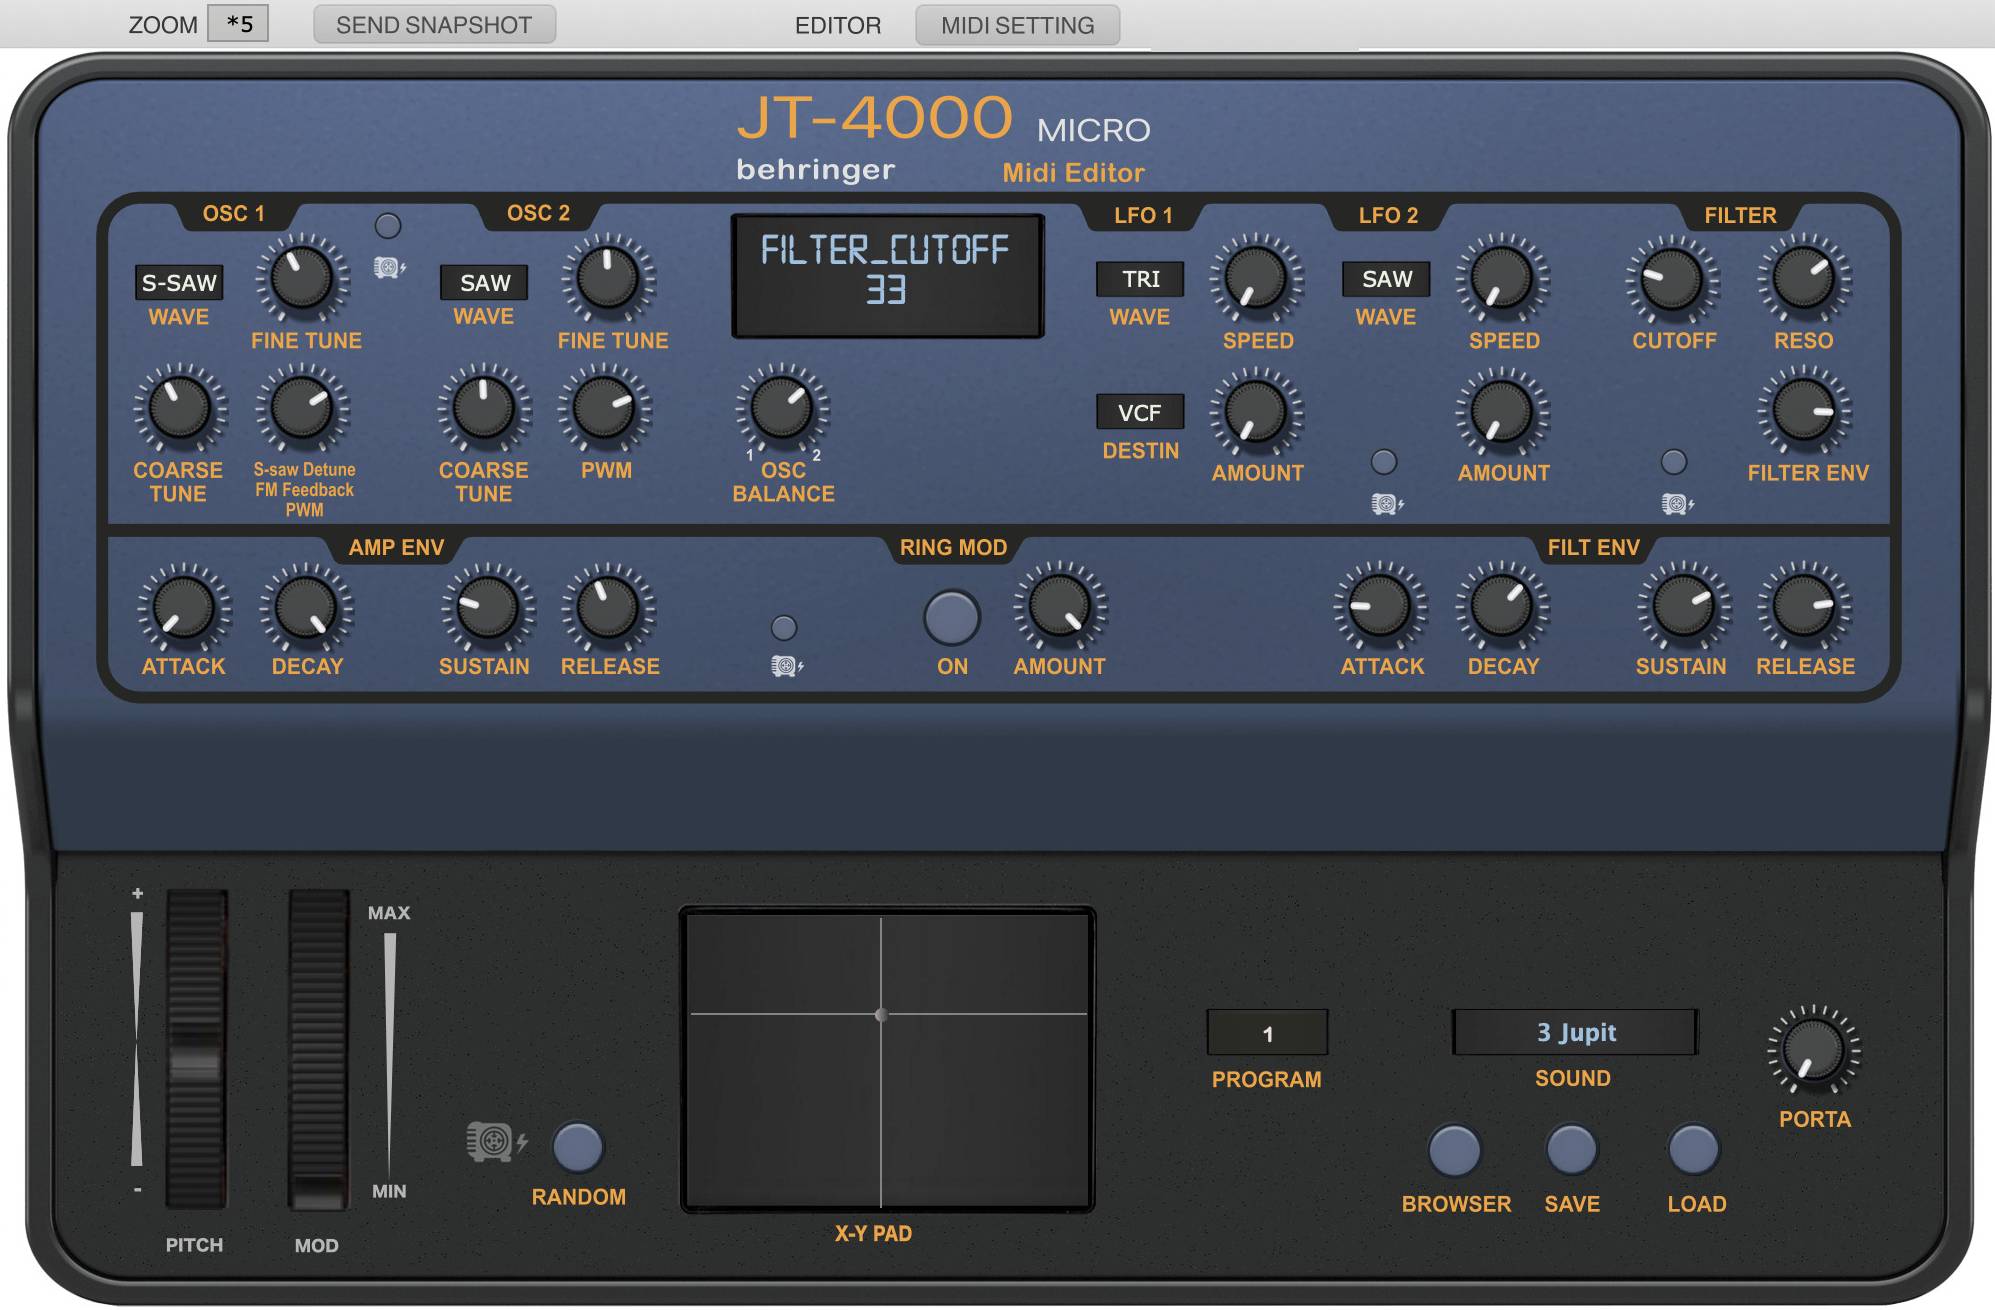Click the Filter CUTOFF knob

(1672, 280)
